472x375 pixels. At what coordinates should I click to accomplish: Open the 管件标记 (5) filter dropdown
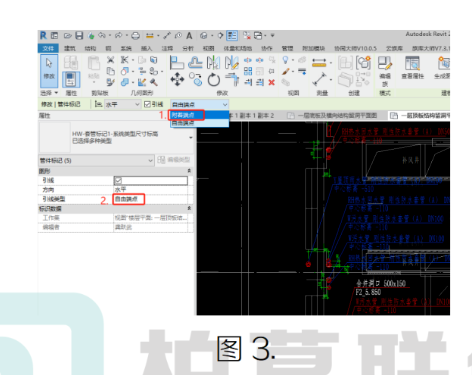point(96,160)
